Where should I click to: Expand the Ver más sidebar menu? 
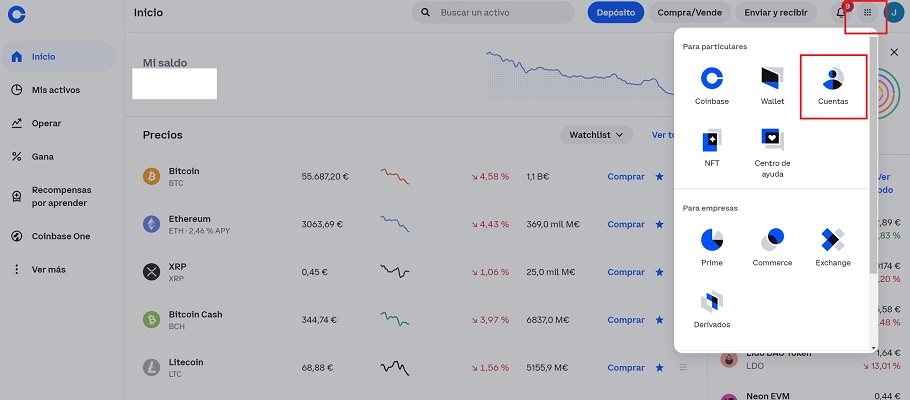(48, 269)
